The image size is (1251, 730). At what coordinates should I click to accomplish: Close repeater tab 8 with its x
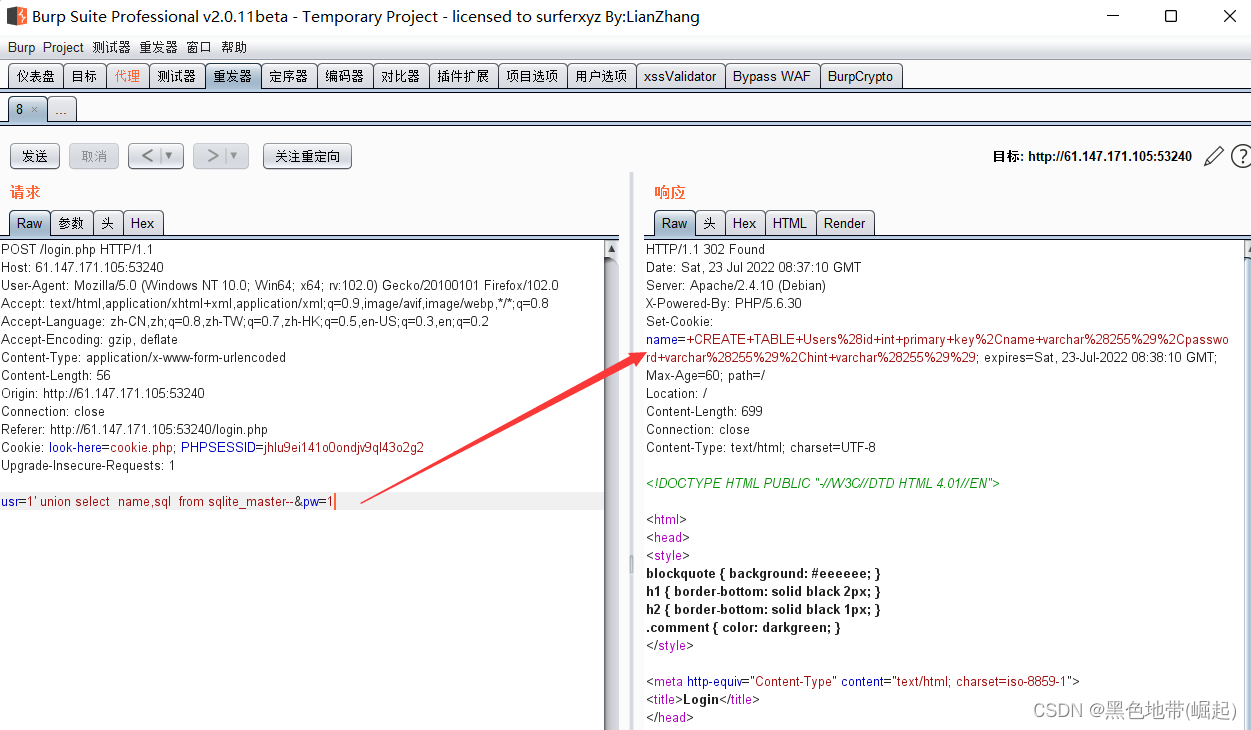(x=34, y=110)
